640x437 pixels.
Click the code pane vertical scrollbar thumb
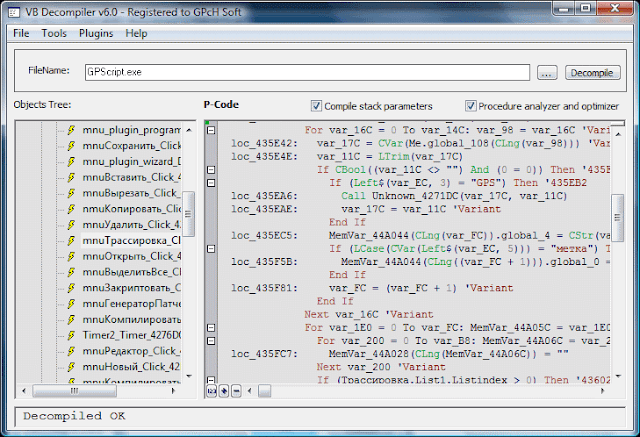[x=618, y=218]
